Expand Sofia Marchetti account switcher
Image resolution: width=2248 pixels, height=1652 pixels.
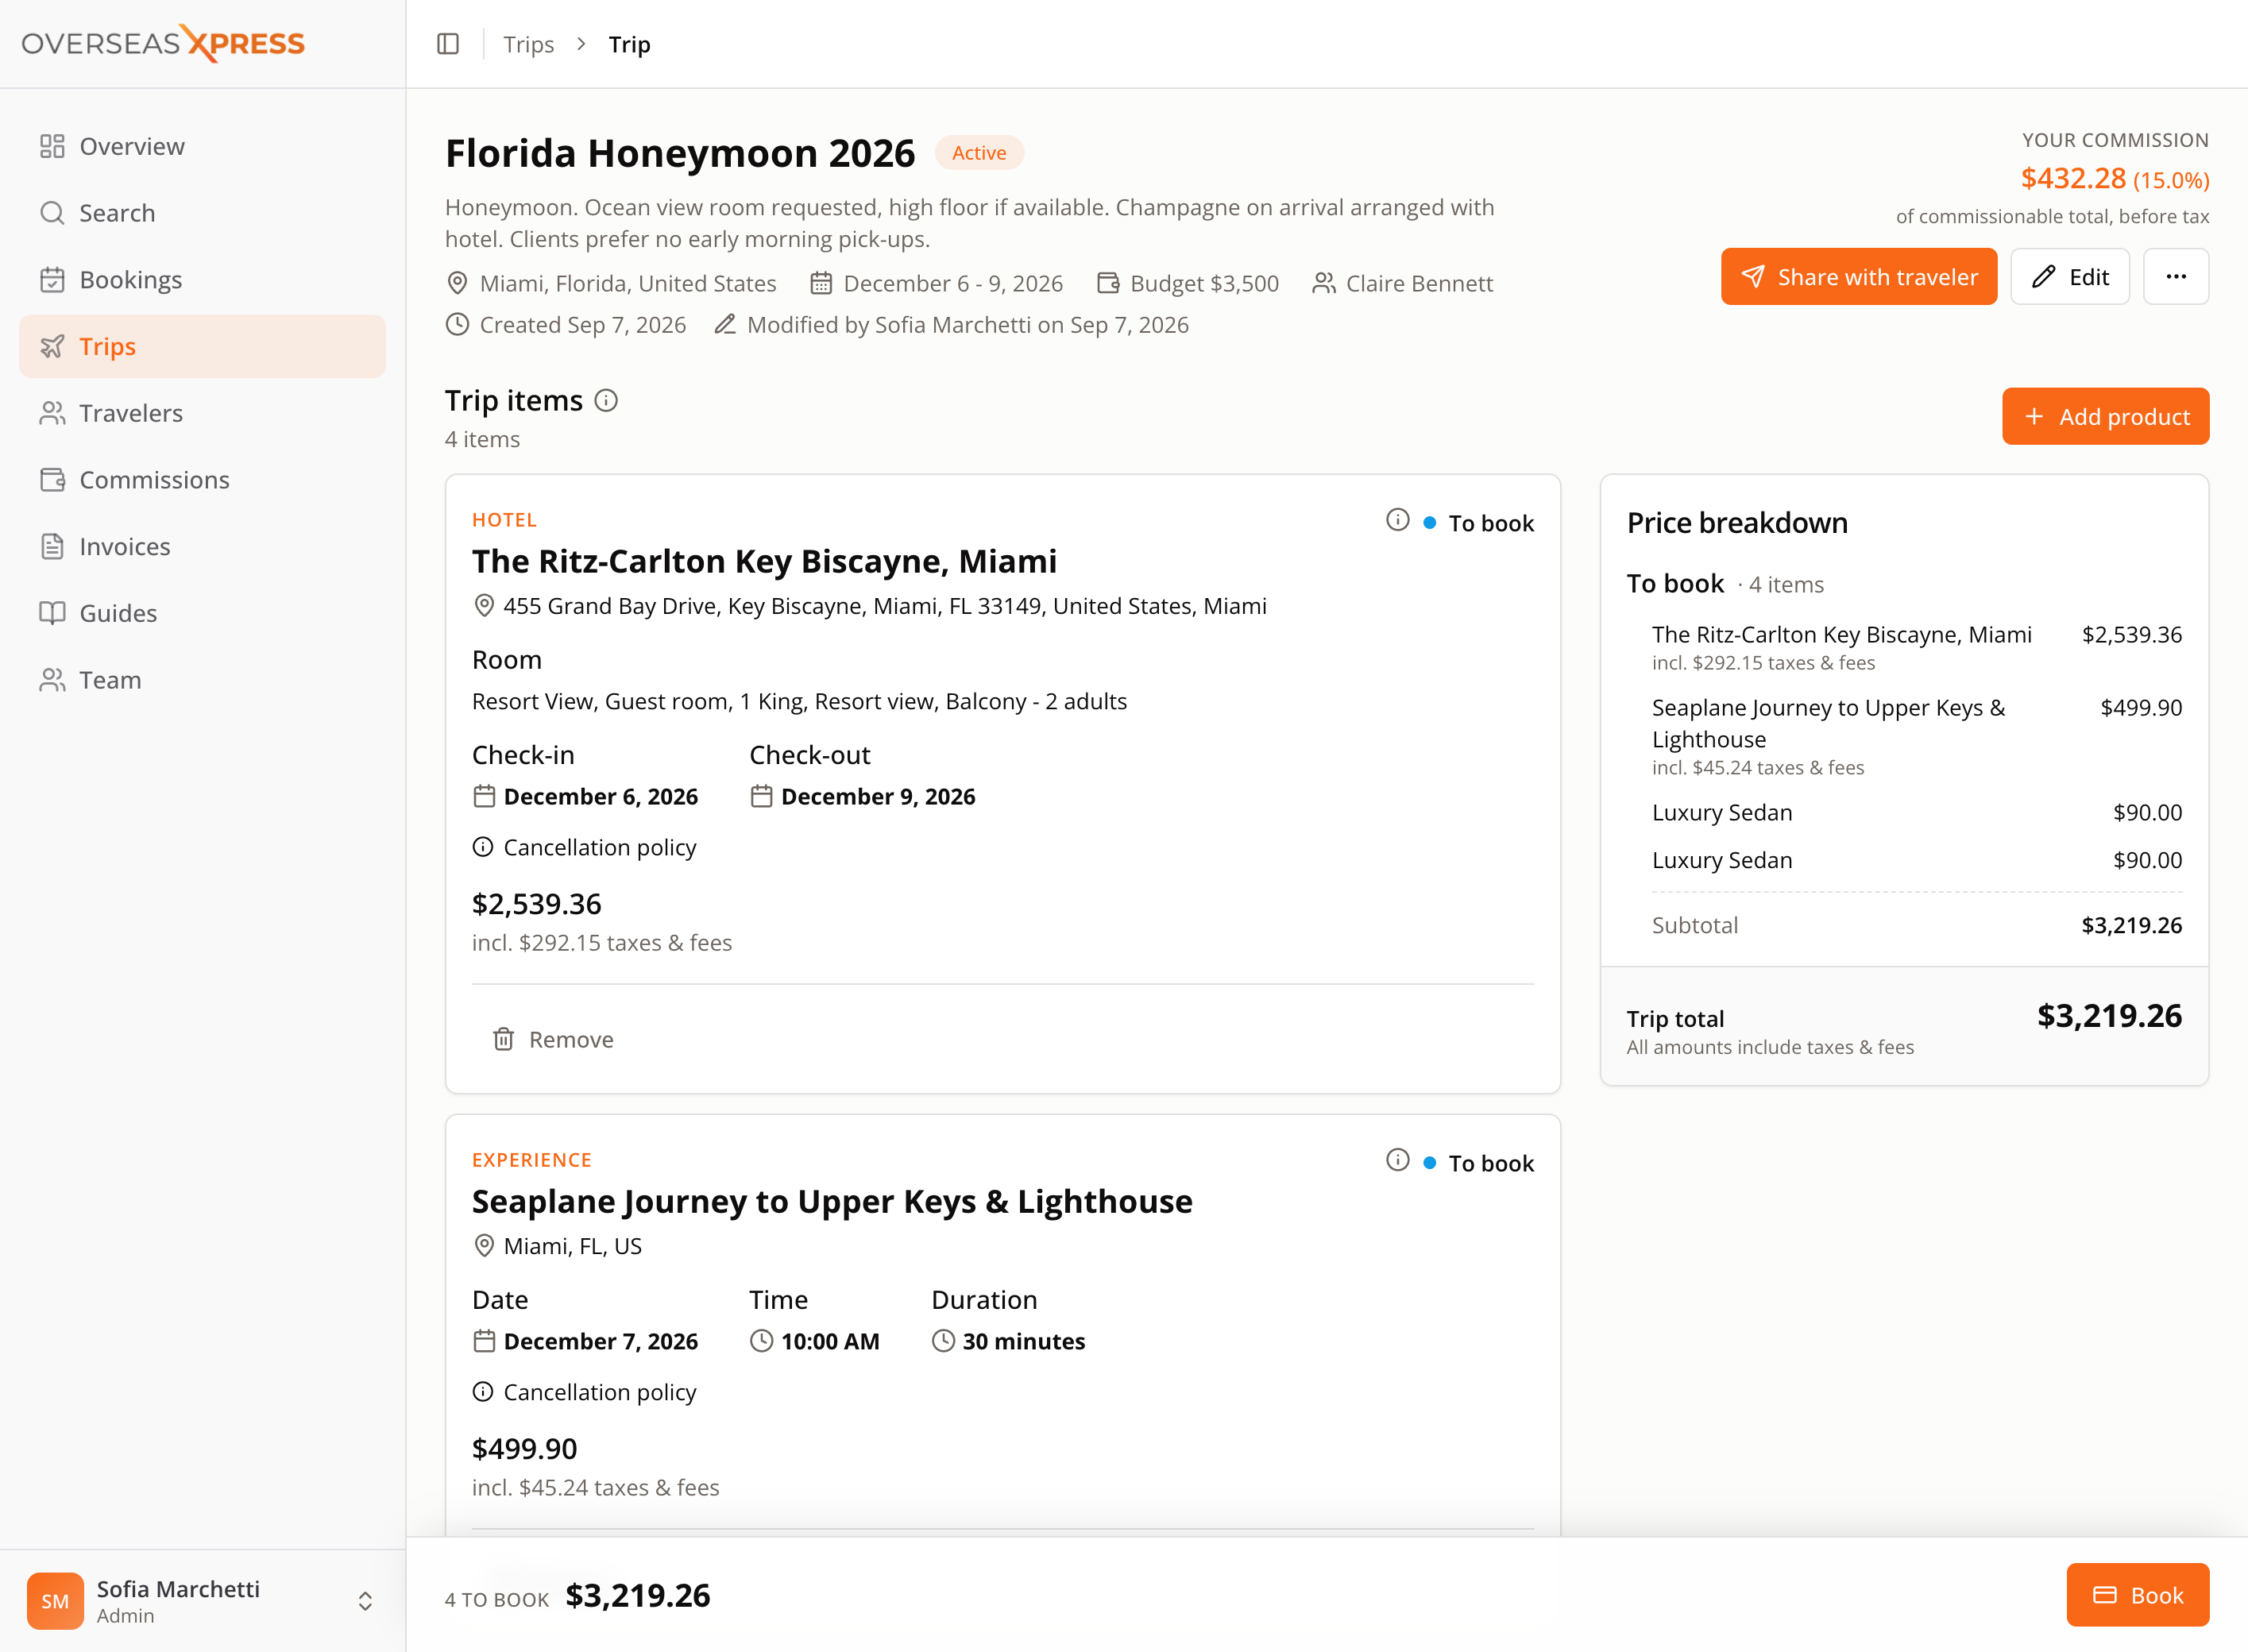pyautogui.click(x=365, y=1601)
